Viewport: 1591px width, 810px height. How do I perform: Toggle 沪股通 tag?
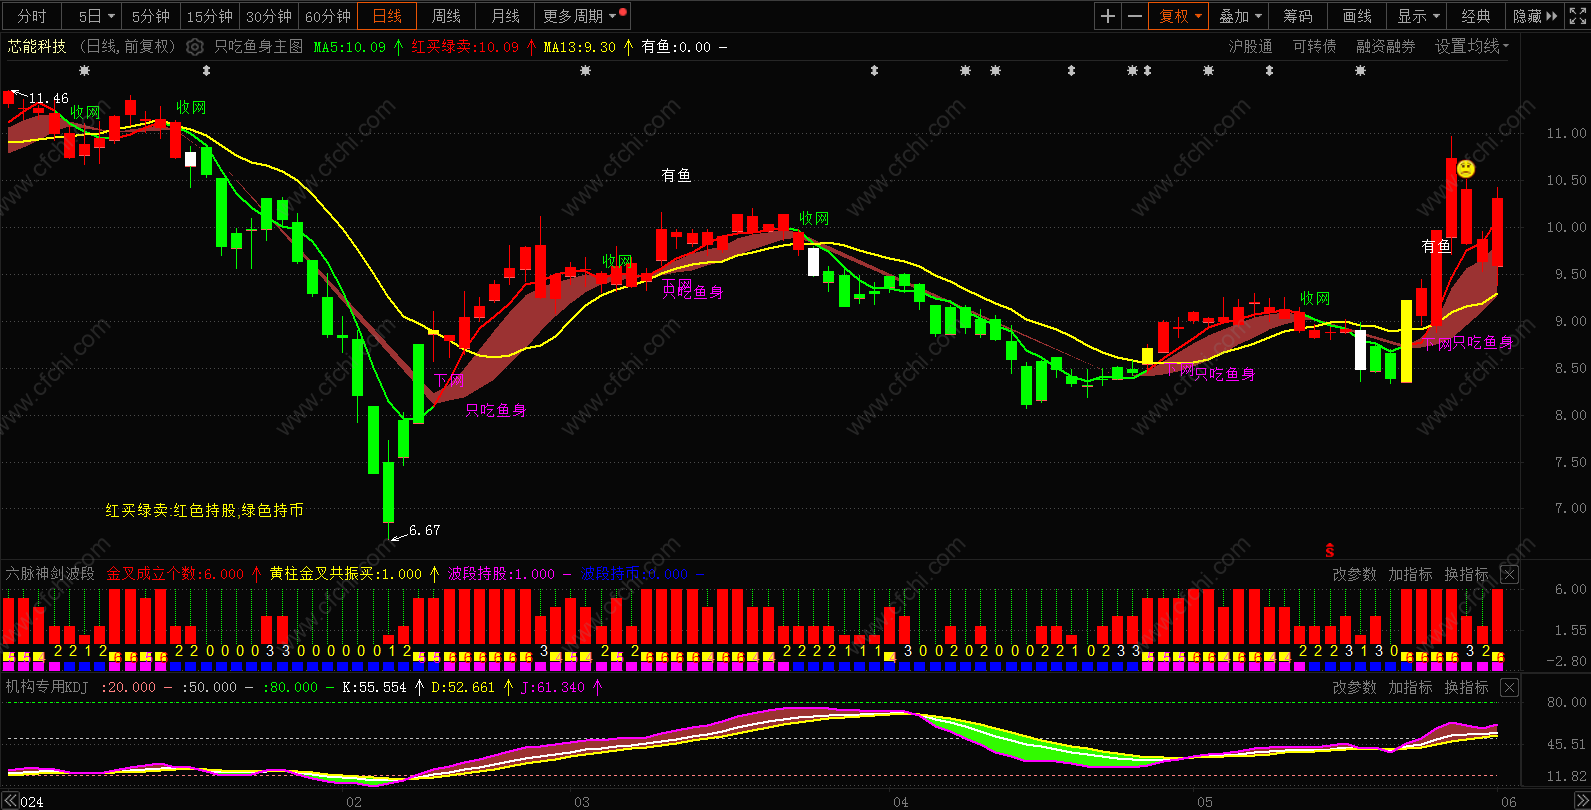point(1250,46)
